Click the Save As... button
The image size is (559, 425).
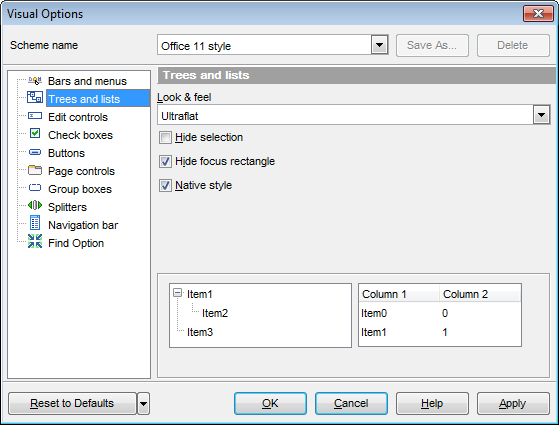pyautogui.click(x=432, y=45)
